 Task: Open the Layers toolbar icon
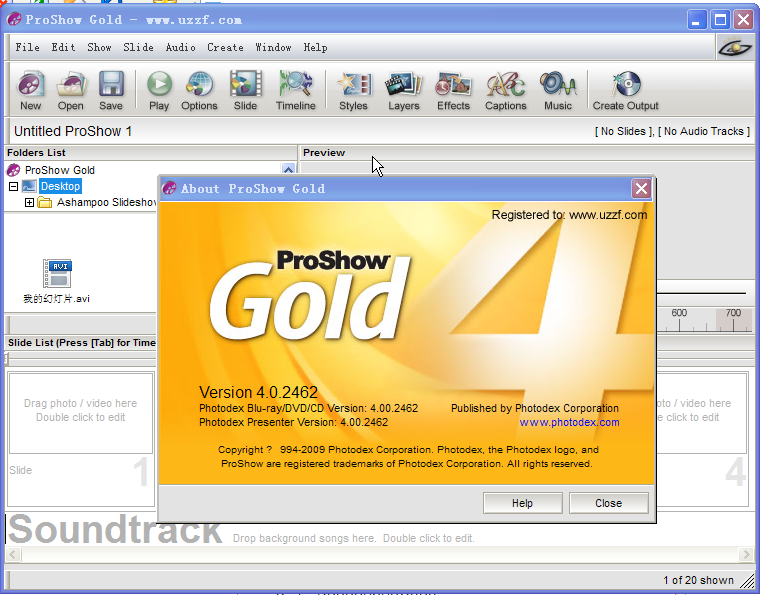pos(404,91)
